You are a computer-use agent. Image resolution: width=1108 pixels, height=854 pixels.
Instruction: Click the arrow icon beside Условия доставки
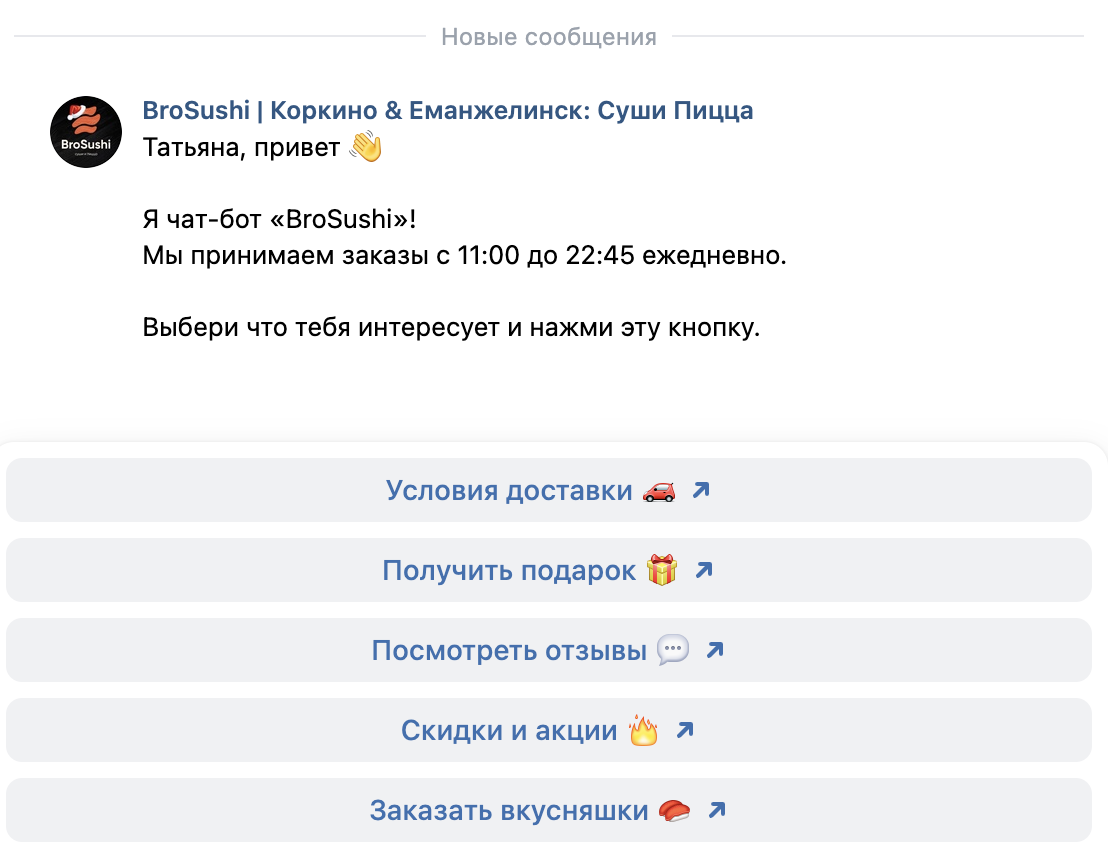[701, 490]
